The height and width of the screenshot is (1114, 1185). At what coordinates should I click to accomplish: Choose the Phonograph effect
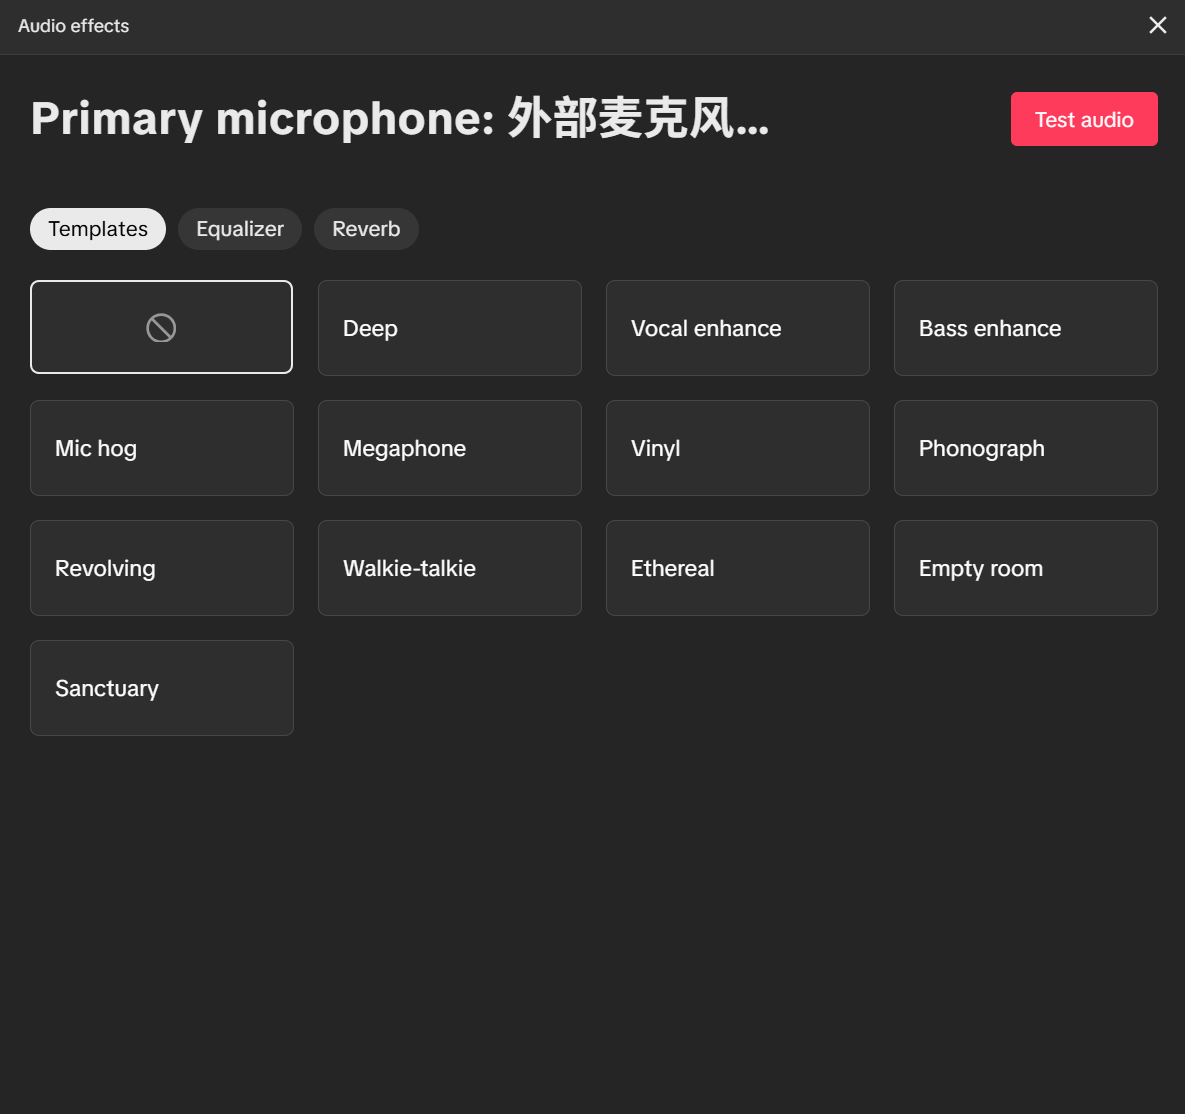click(x=1025, y=448)
